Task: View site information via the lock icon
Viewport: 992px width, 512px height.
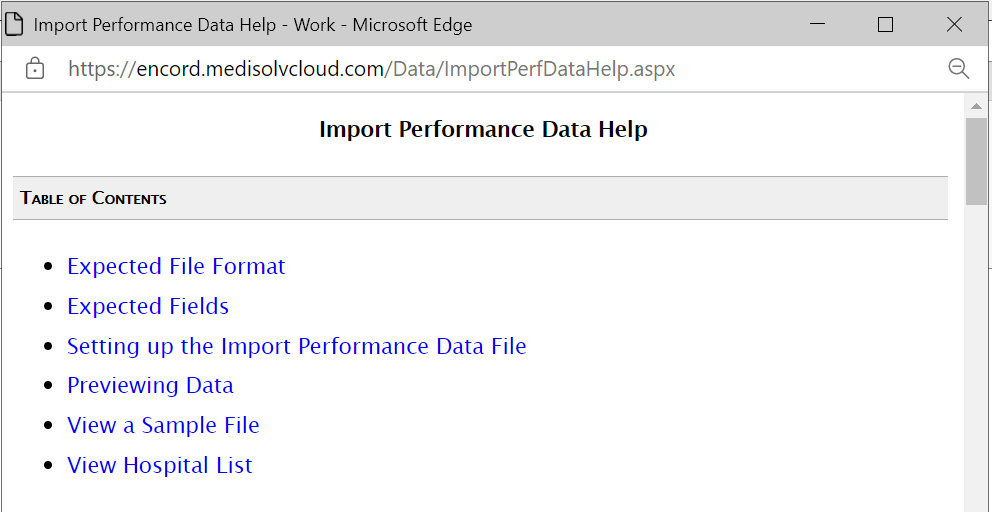Action: (35, 68)
